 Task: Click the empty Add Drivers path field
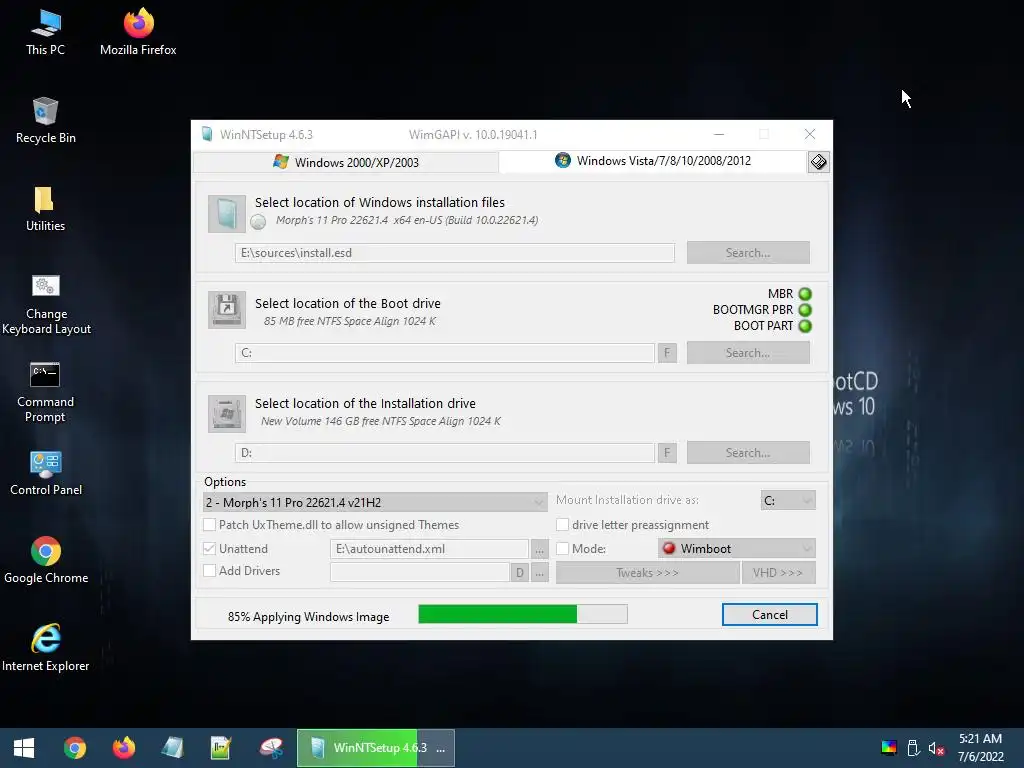tap(420, 572)
